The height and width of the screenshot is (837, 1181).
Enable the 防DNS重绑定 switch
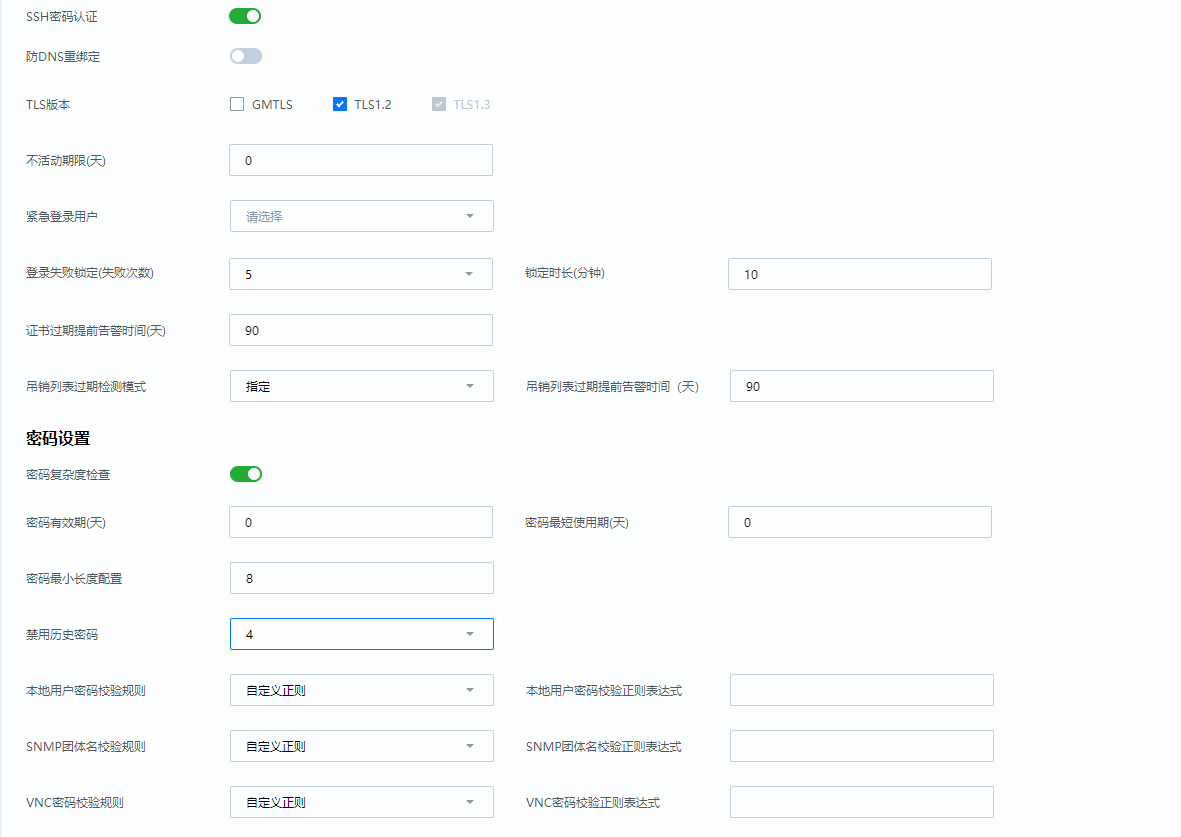245,56
